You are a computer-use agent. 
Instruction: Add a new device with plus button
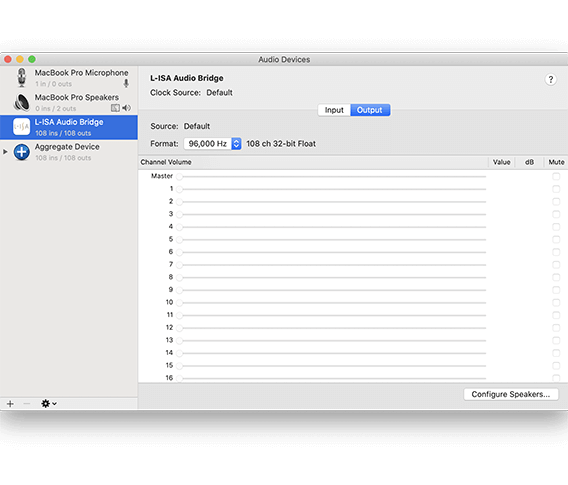click(x=10, y=404)
